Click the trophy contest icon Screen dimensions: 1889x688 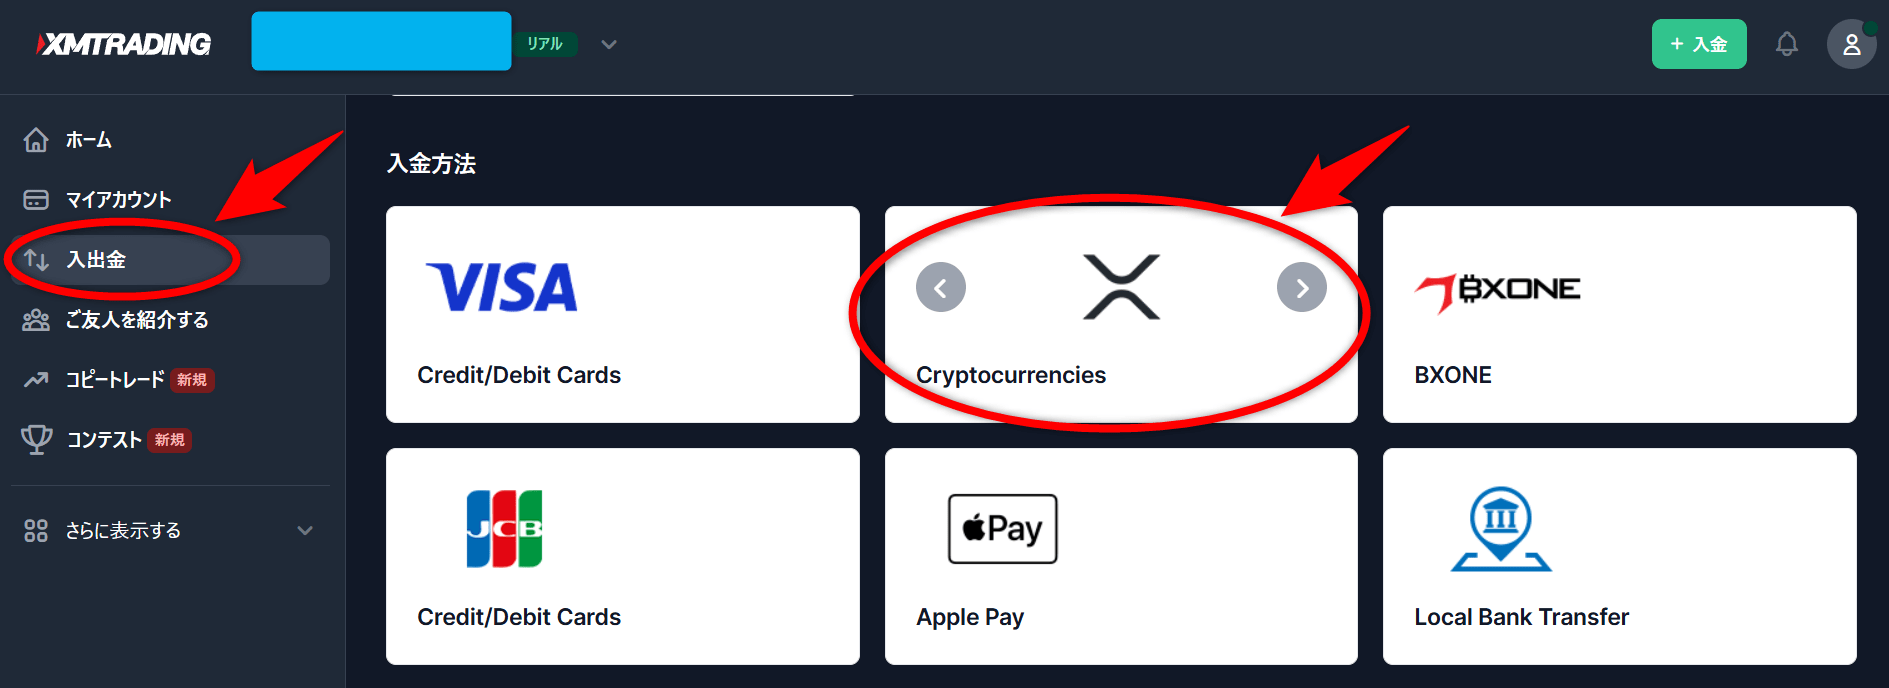36,439
